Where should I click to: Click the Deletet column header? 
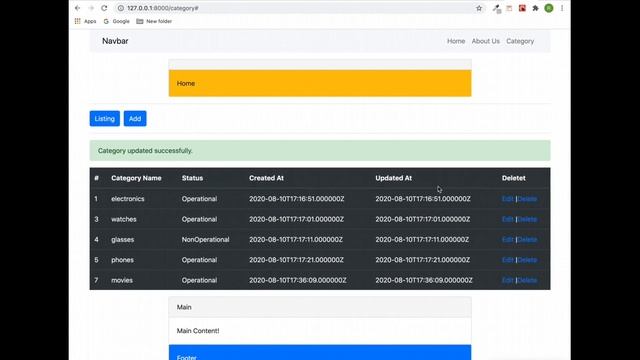tap(513, 178)
